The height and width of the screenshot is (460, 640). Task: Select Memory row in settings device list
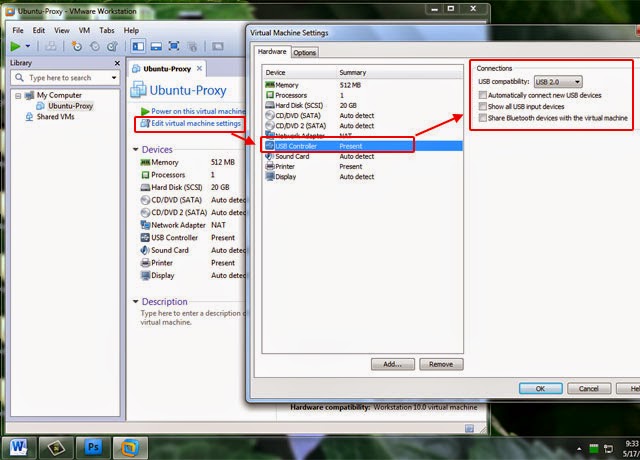coord(362,85)
